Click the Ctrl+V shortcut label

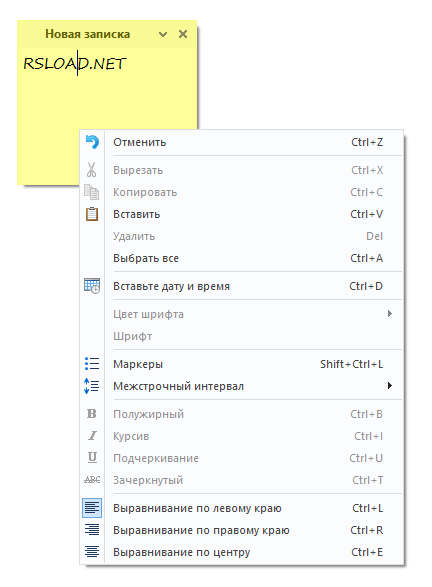(366, 215)
